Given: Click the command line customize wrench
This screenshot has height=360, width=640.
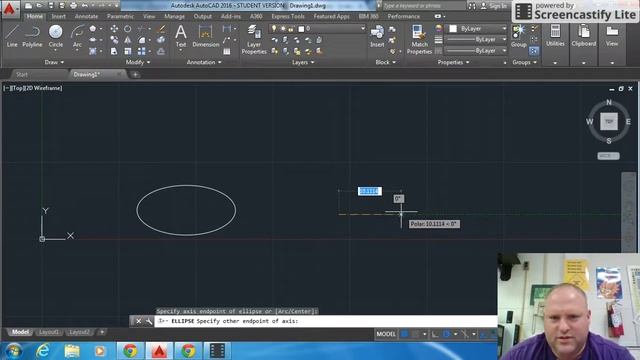Looking at the screenshot, I should [x=149, y=321].
